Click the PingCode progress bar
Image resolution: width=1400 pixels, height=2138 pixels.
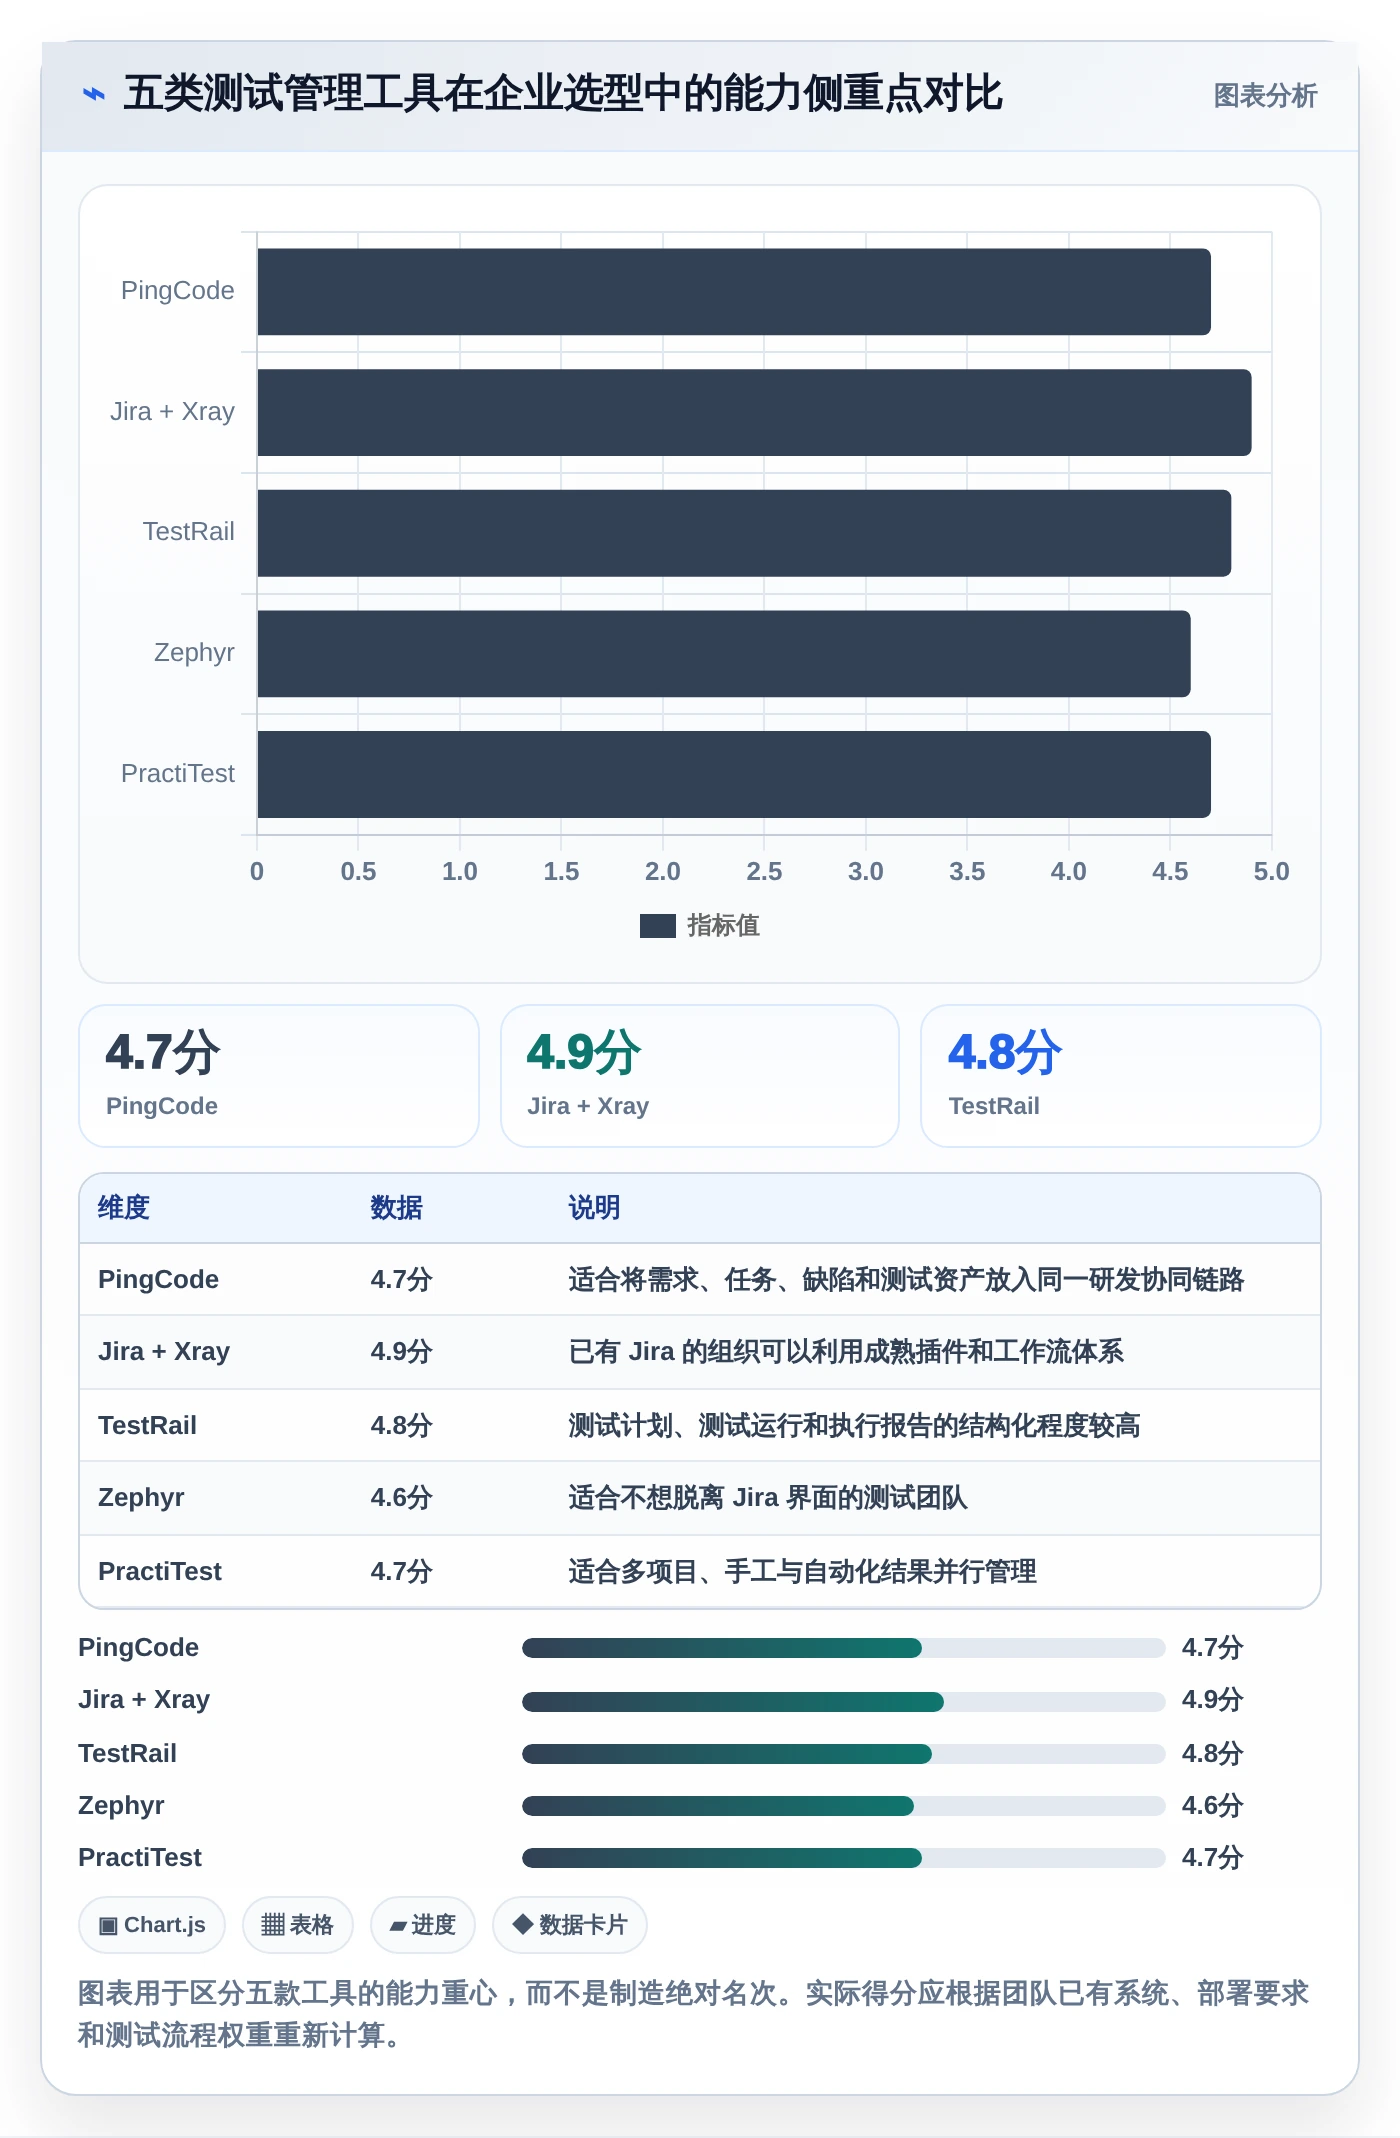point(843,1648)
